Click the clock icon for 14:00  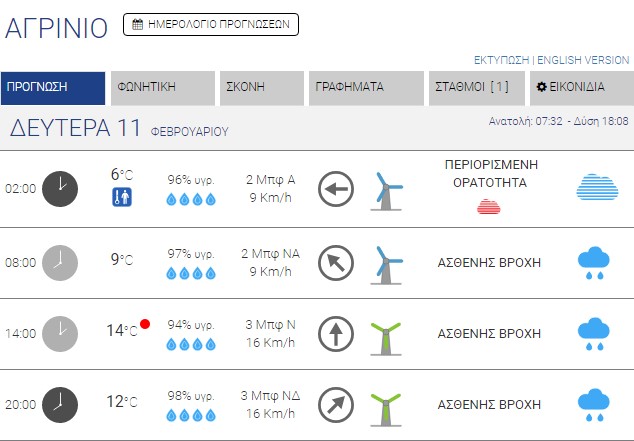point(60,333)
